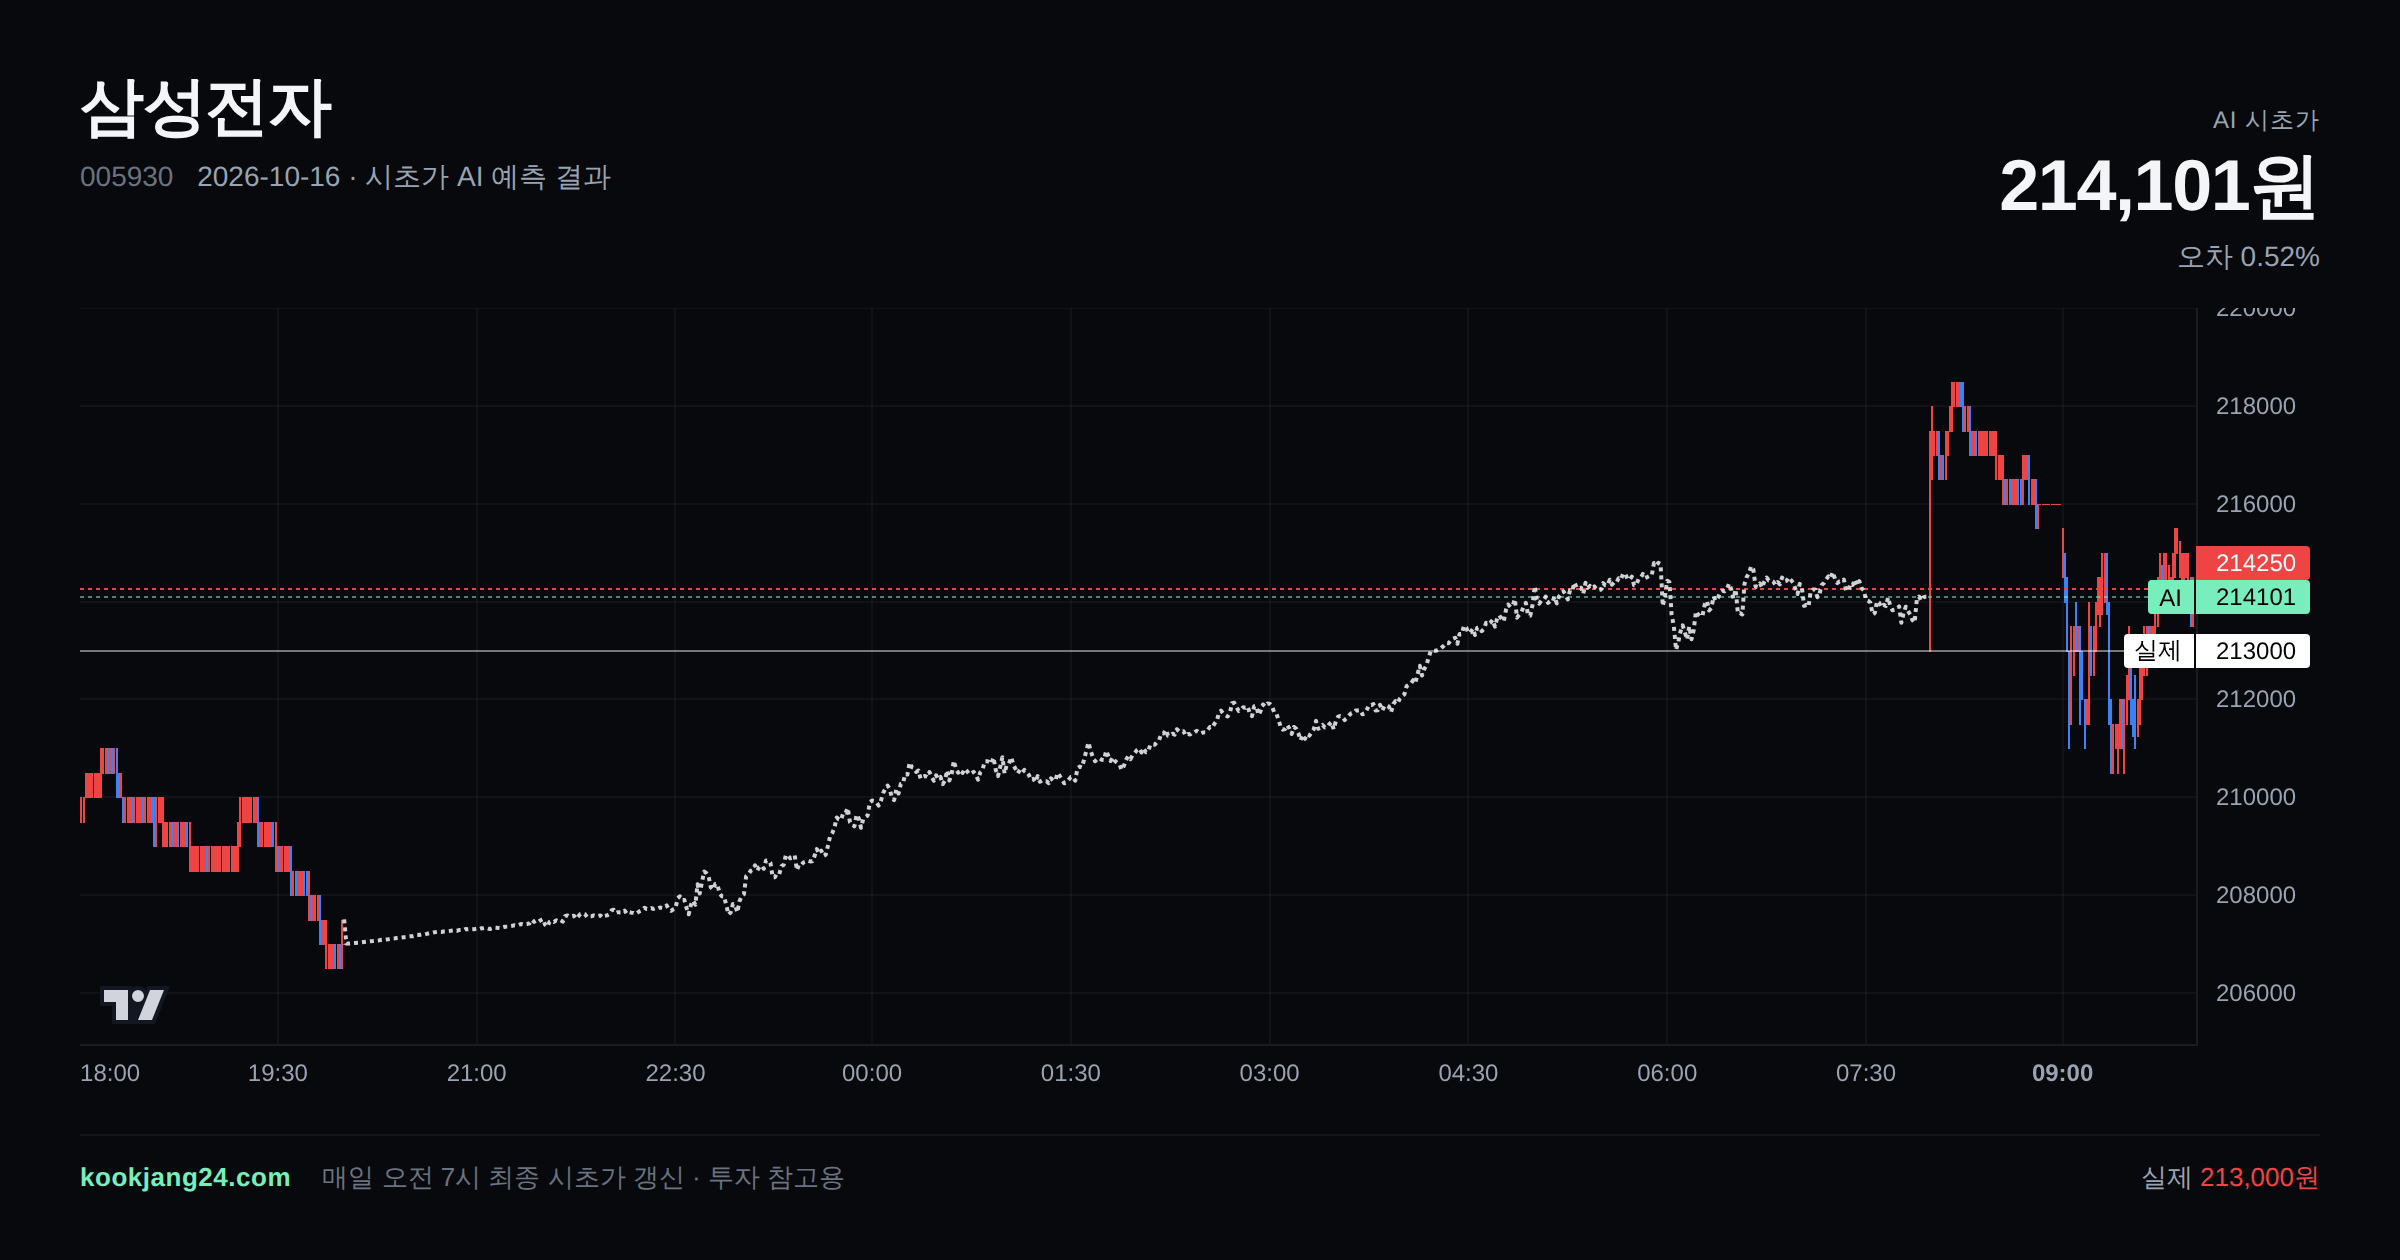The height and width of the screenshot is (1260, 2400).
Task: Click the 오차 0.52% error value
Action: [2248, 257]
